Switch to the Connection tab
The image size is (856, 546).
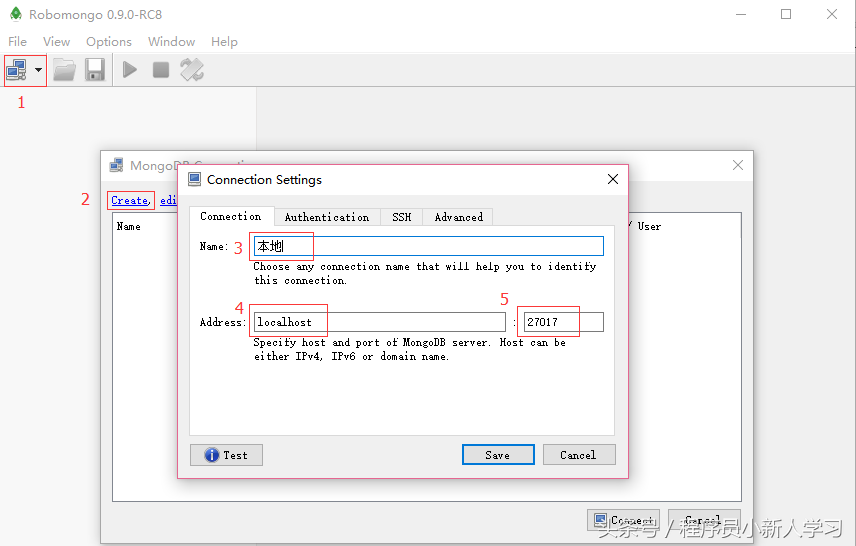[231, 216]
